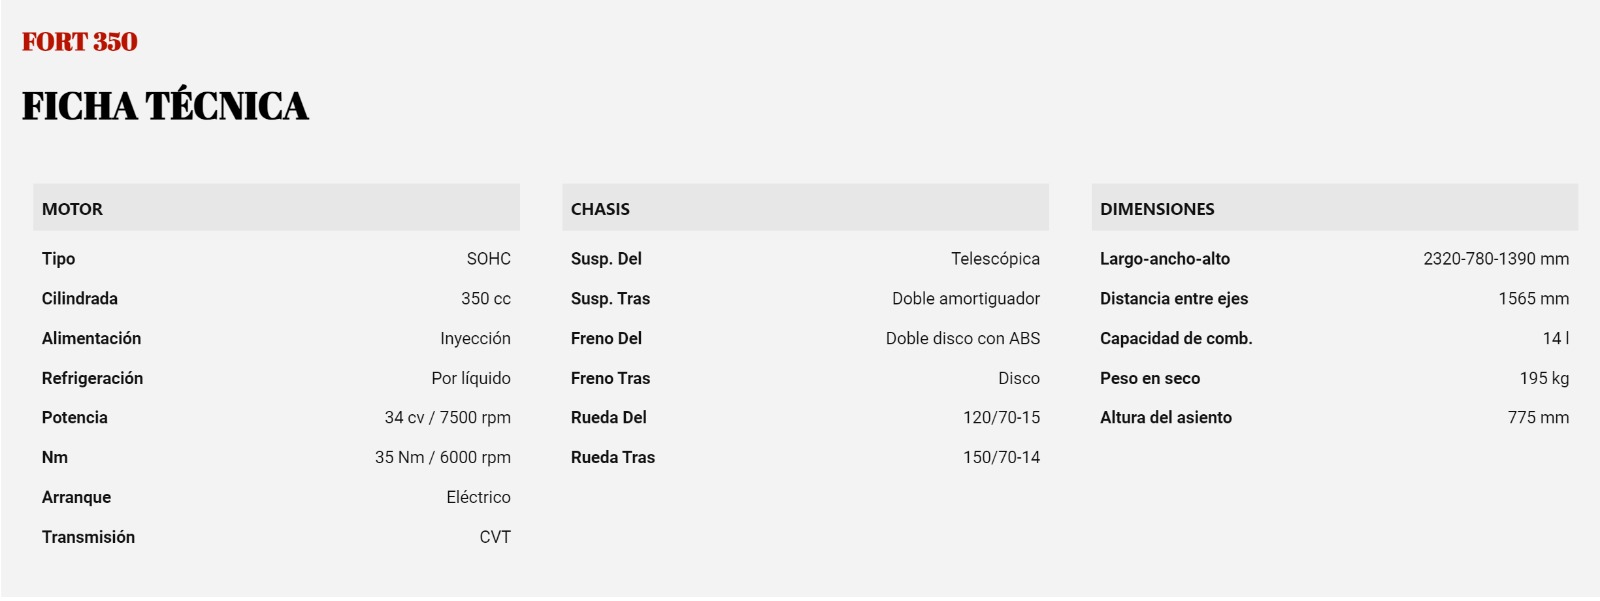The width and height of the screenshot is (1600, 601).
Task: Select the DIMENSIONES section header
Action: pos(1335,208)
